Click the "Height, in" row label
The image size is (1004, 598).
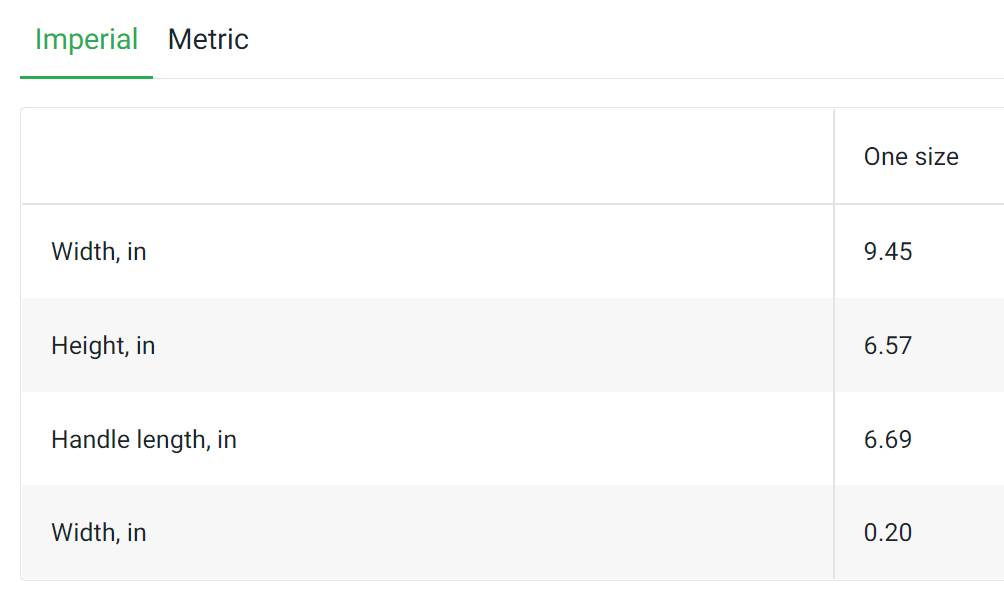103,346
